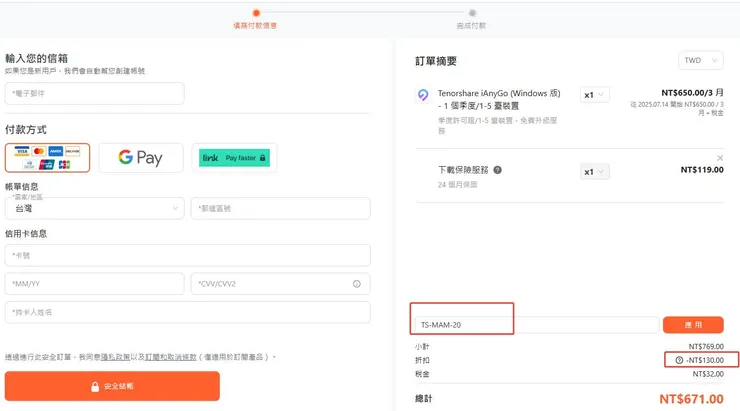Open the iAnyGo product quantity dropdown
Image resolution: width=740 pixels, height=411 pixels.
[595, 95]
